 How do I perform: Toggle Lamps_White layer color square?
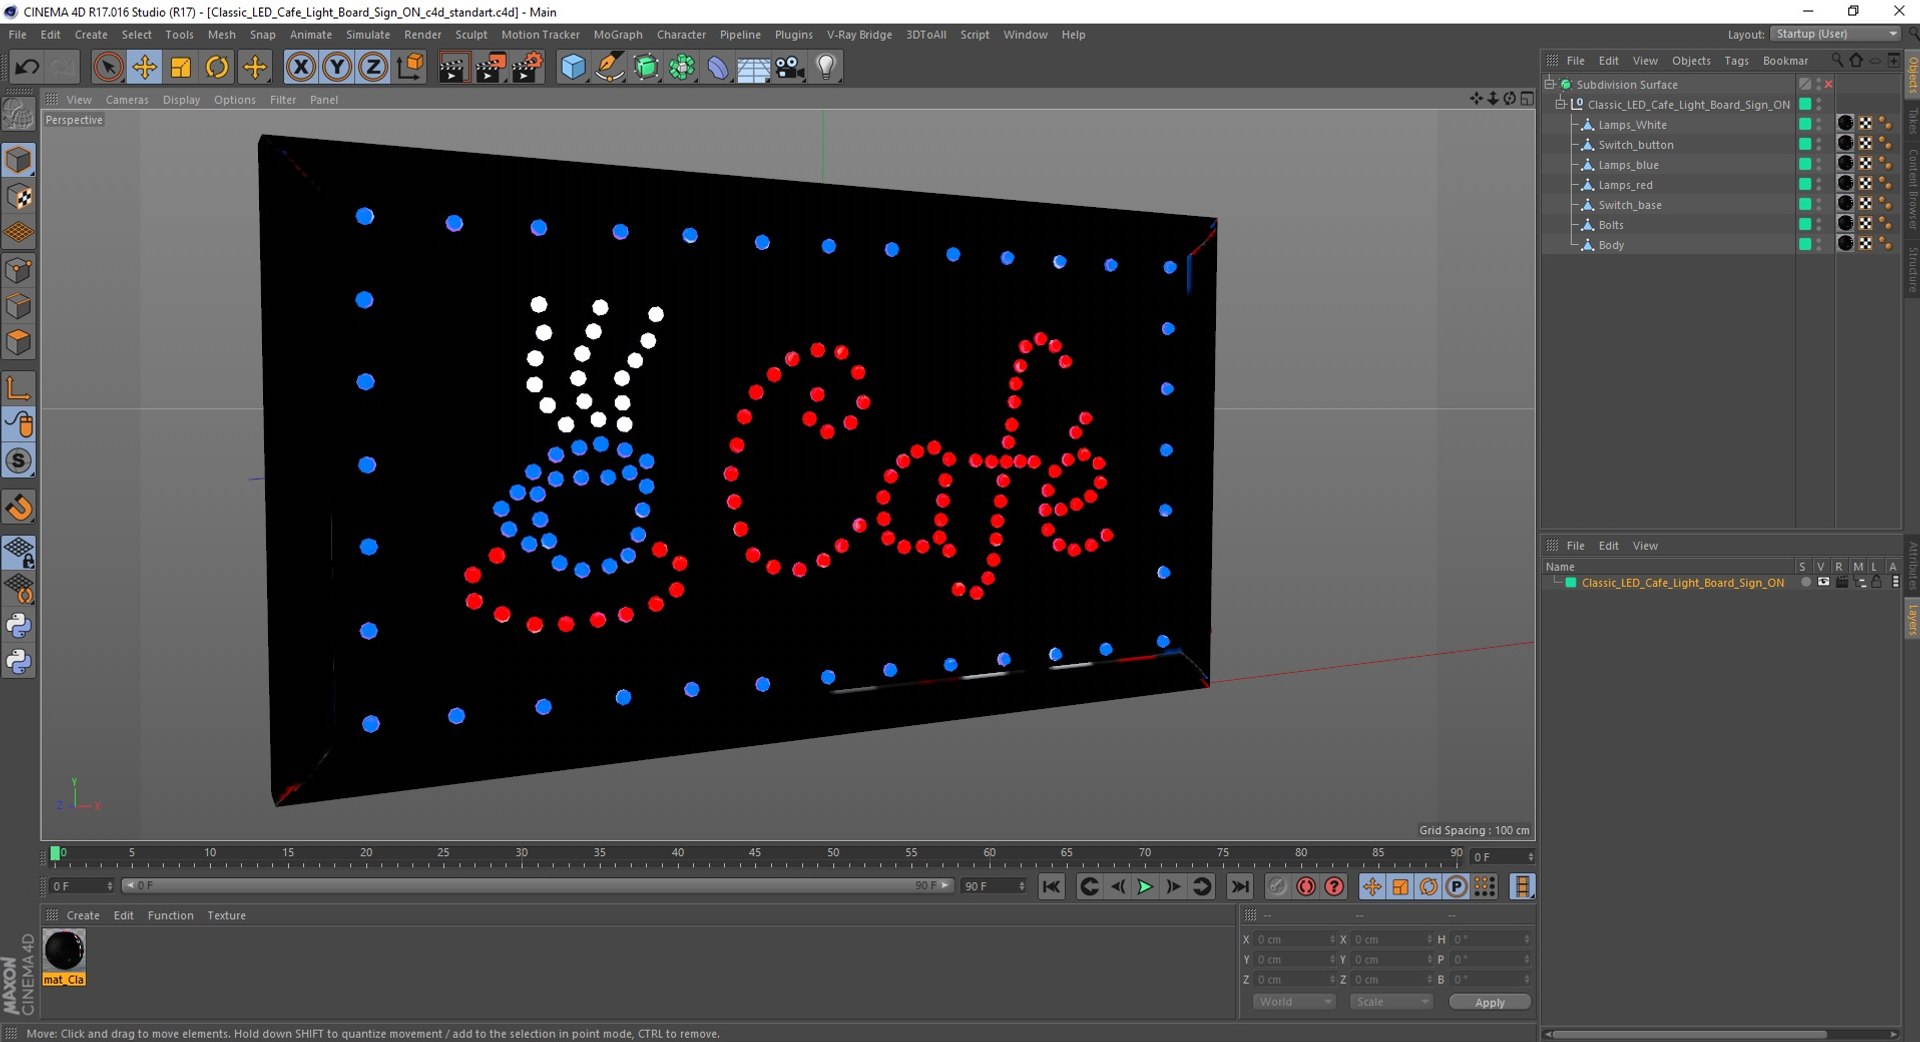pos(1805,124)
